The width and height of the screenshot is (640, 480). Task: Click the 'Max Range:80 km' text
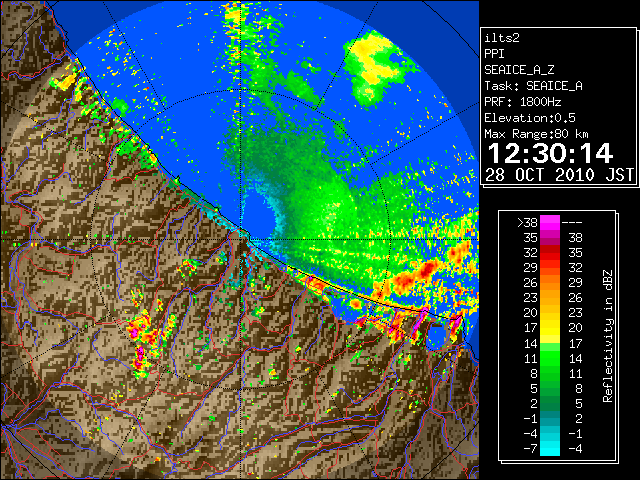point(536,134)
